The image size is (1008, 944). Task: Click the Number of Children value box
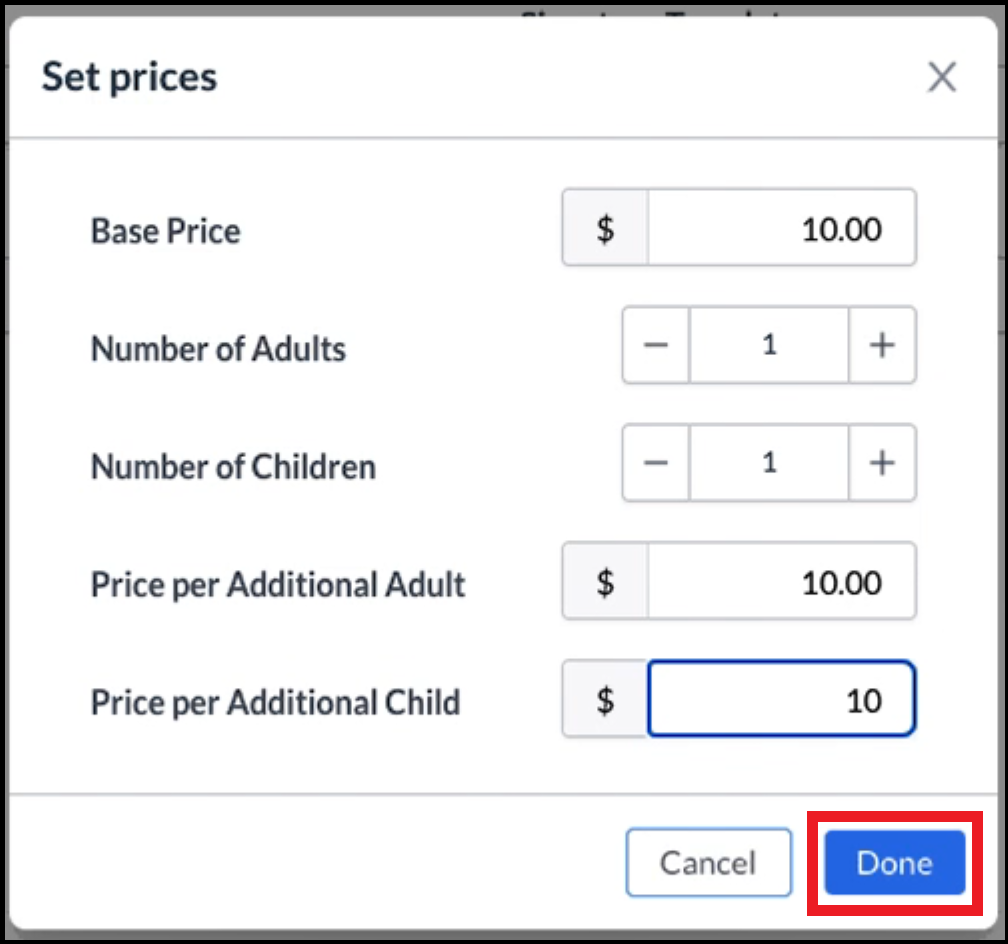click(768, 463)
